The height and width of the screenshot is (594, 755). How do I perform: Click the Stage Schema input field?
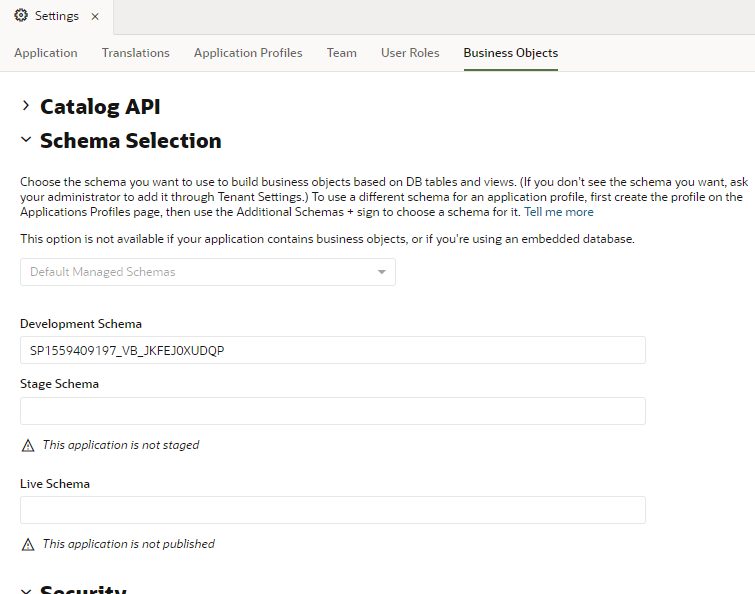tap(333, 411)
